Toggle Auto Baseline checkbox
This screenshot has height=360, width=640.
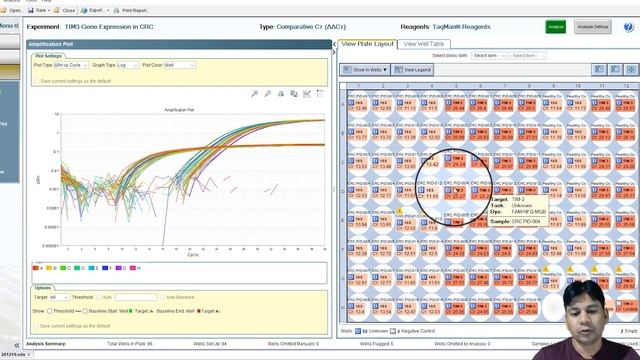(x=163, y=297)
